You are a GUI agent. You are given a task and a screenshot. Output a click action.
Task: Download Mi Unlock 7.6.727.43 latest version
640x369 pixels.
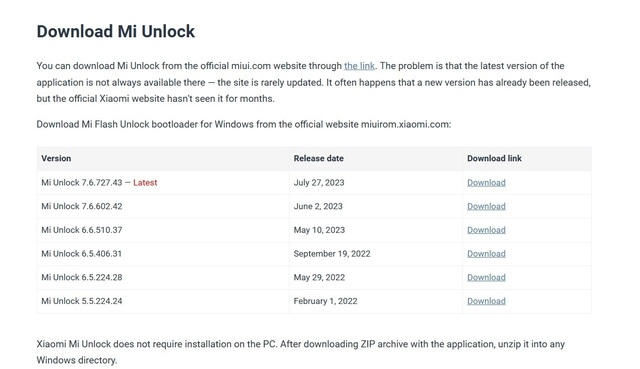point(486,182)
